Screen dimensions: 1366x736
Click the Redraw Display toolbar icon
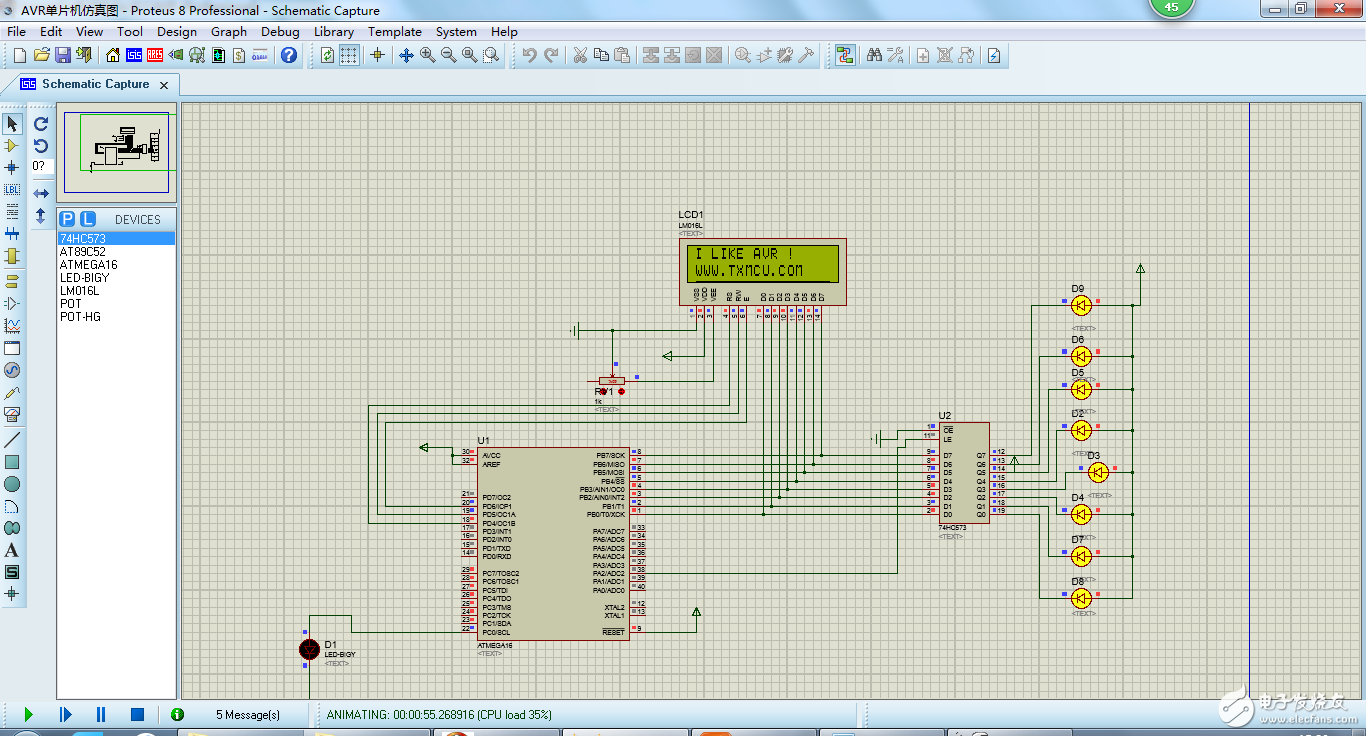tap(327, 55)
